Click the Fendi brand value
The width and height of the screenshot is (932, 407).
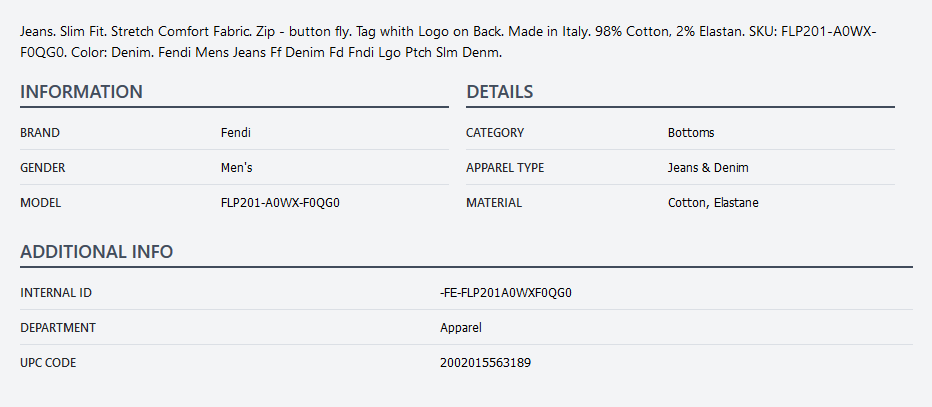click(x=235, y=132)
